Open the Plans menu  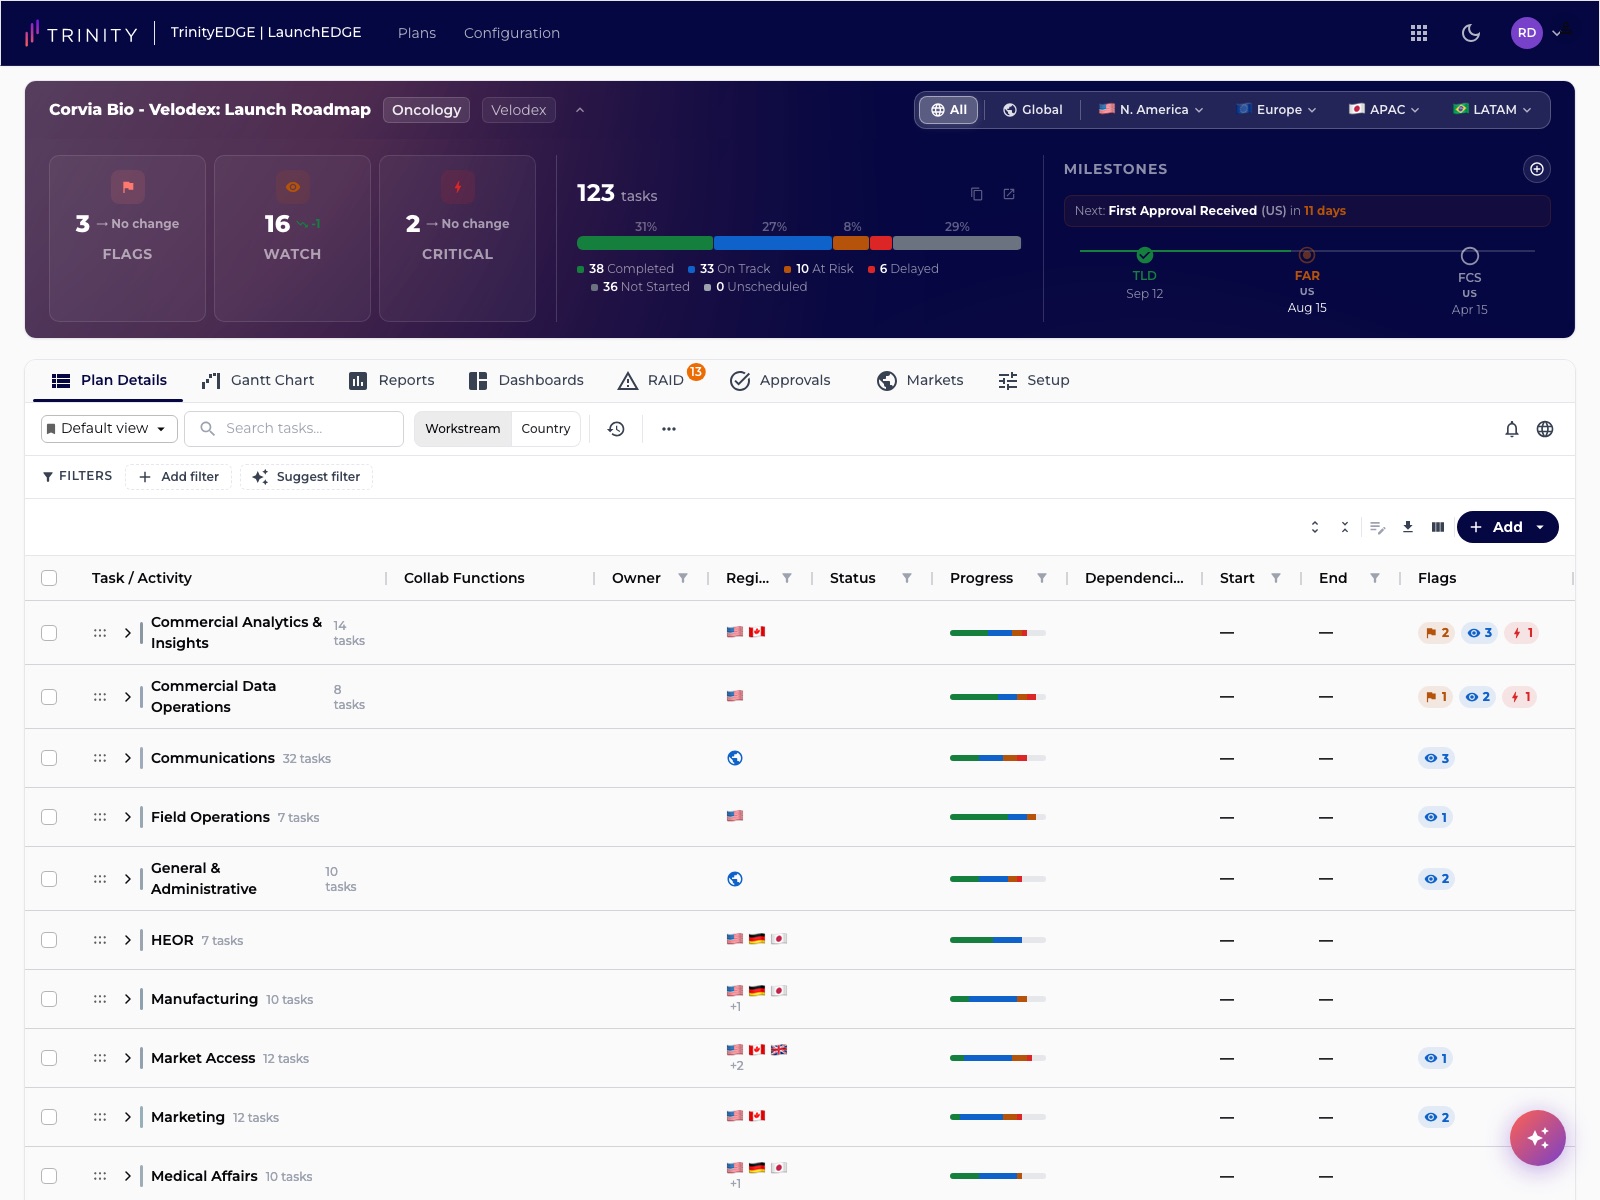(x=417, y=33)
